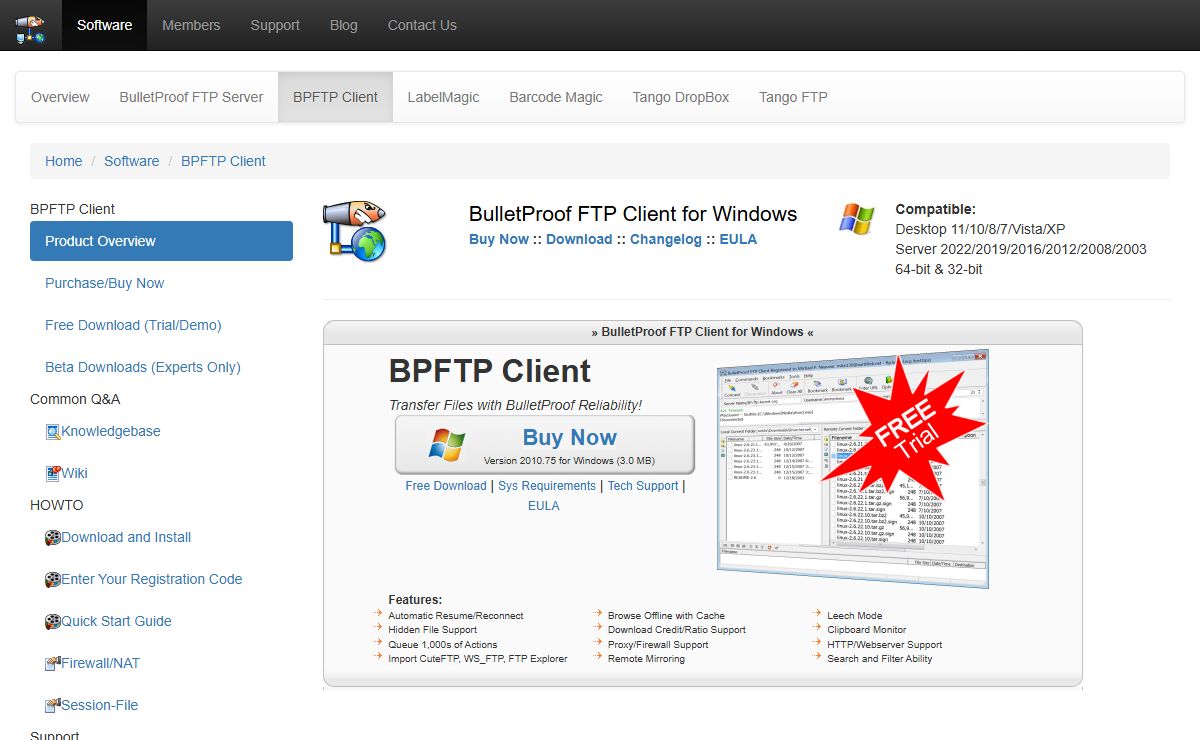1200x740 pixels.
Task: Open Enter Your Registration Code link
Action: (x=152, y=579)
